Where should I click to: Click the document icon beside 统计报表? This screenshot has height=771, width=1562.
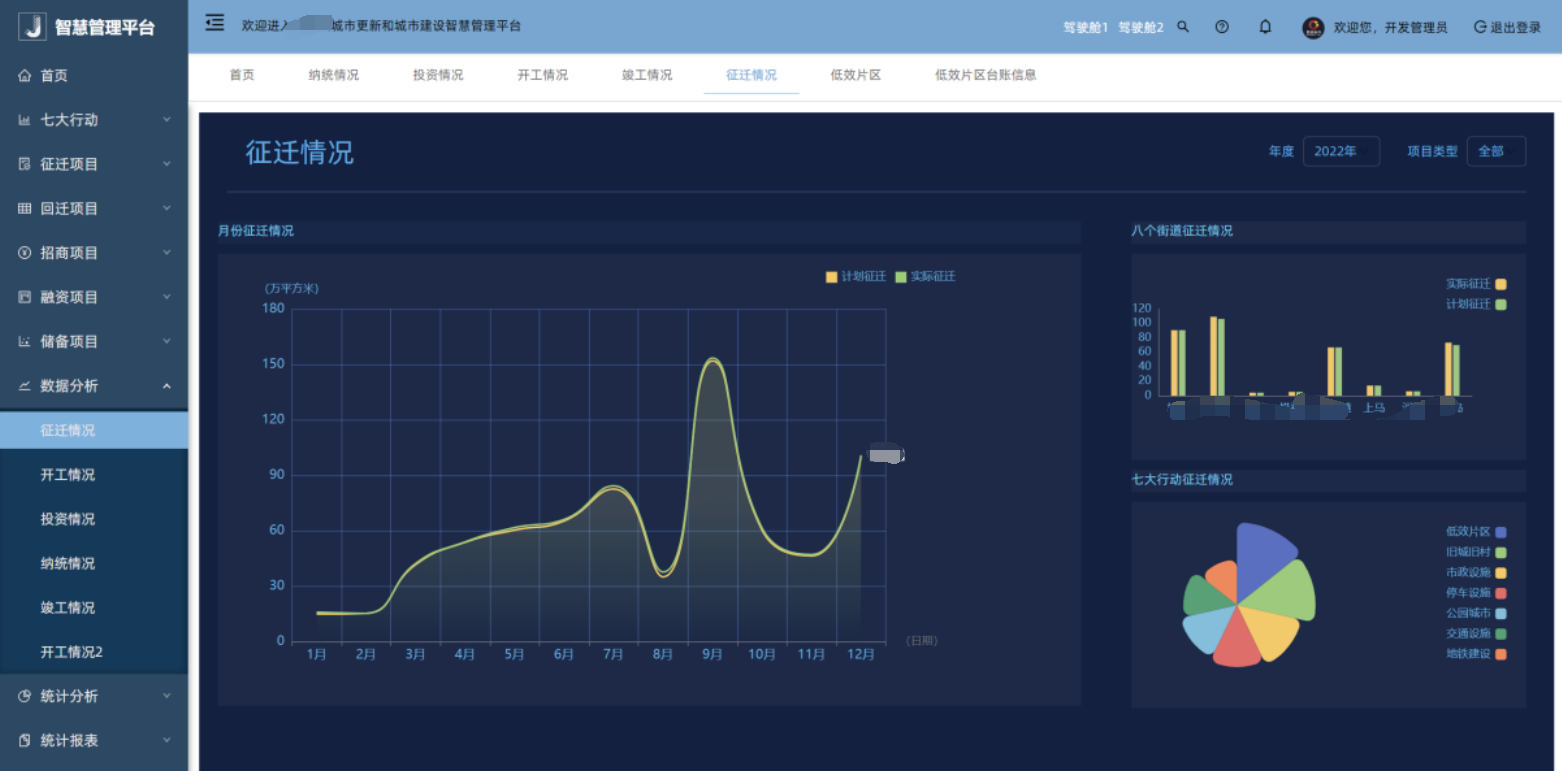(x=25, y=741)
